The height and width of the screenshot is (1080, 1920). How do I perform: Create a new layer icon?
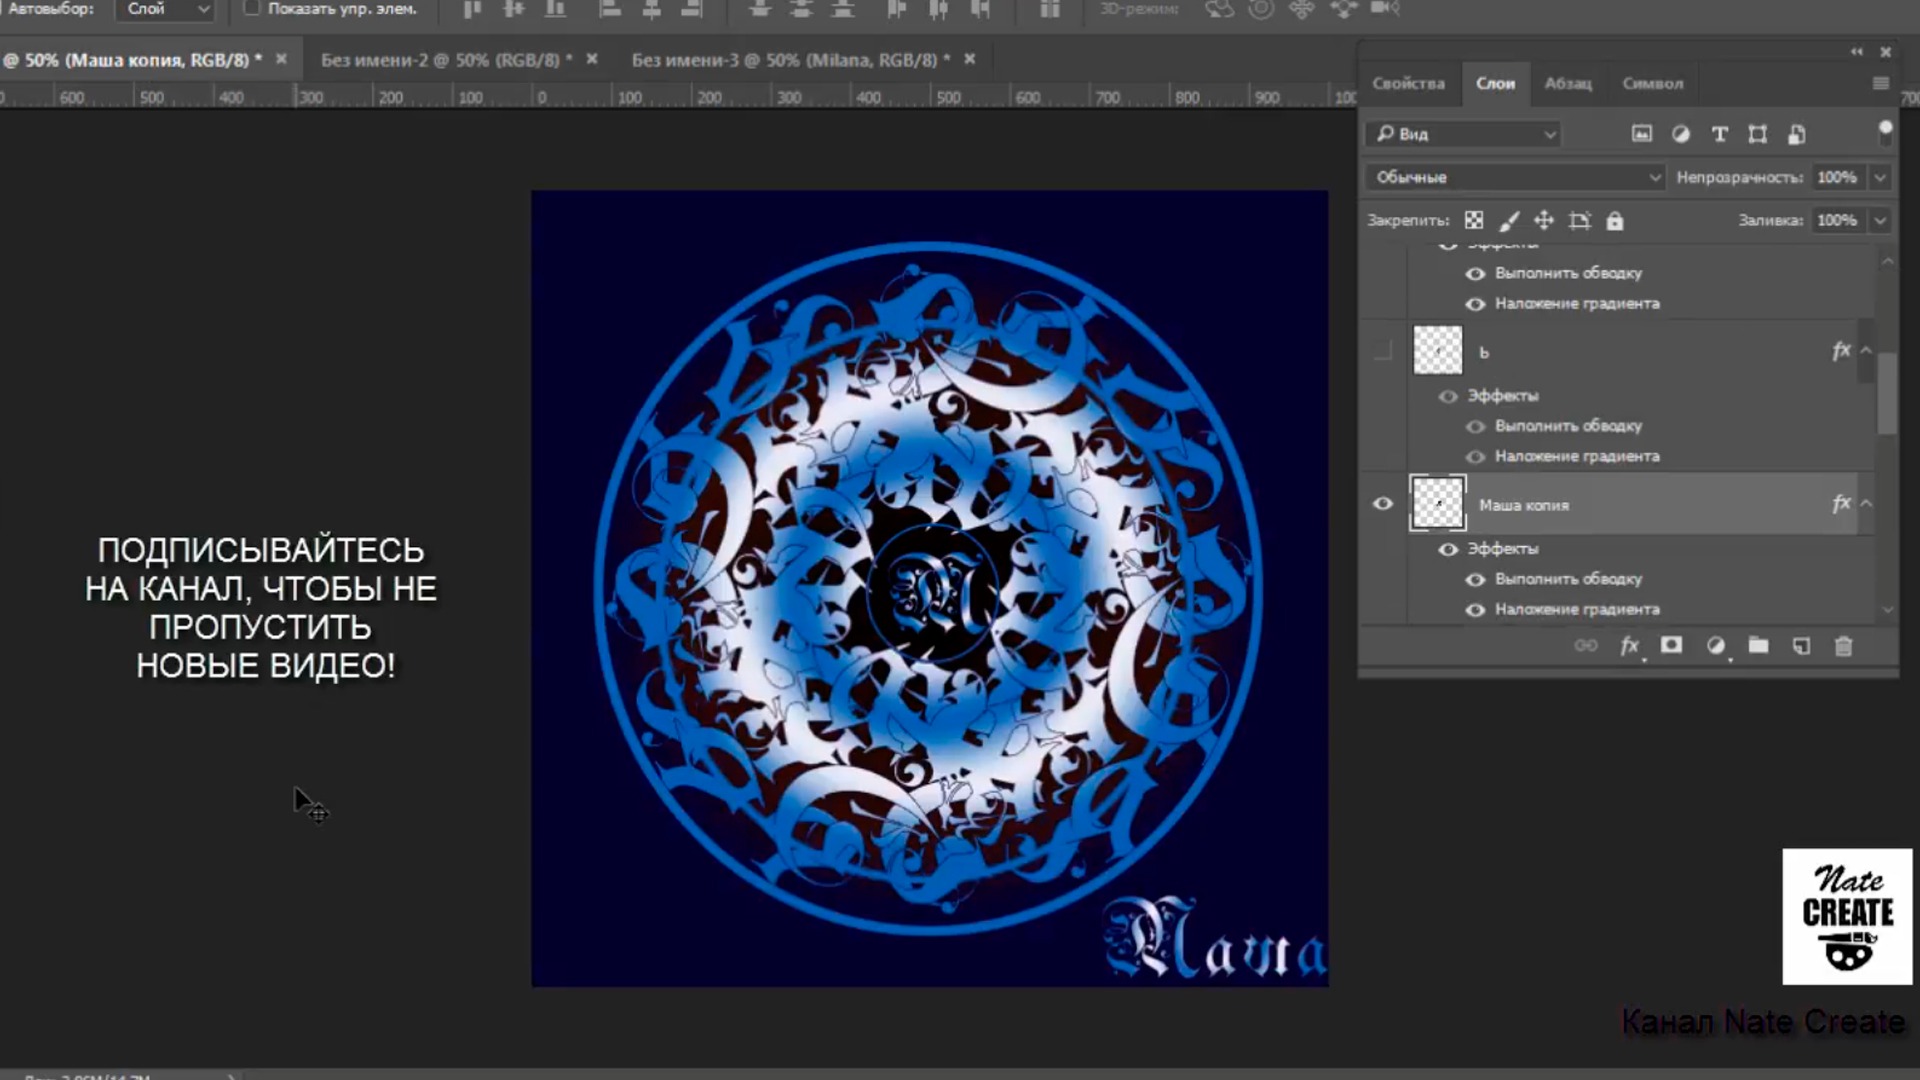click(1802, 646)
